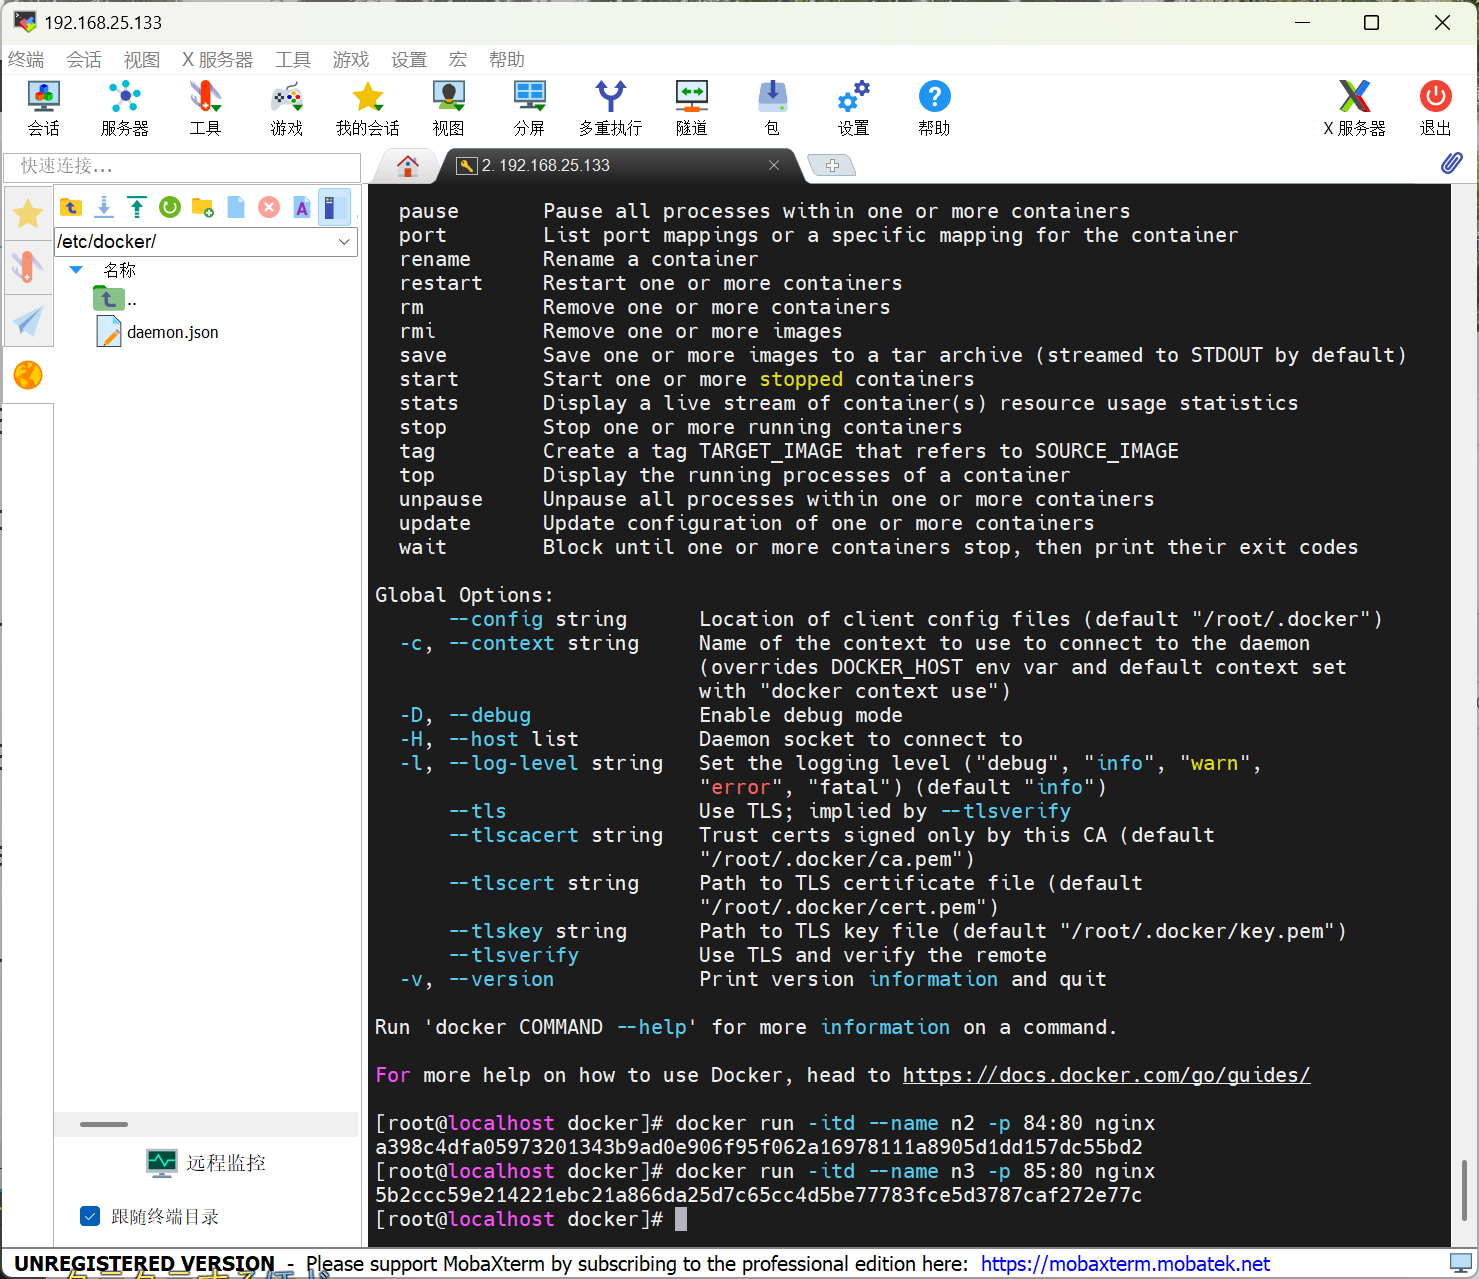This screenshot has width=1479, height=1279.
Task: Open the star Sessions sidebar tab
Action: click(x=28, y=213)
